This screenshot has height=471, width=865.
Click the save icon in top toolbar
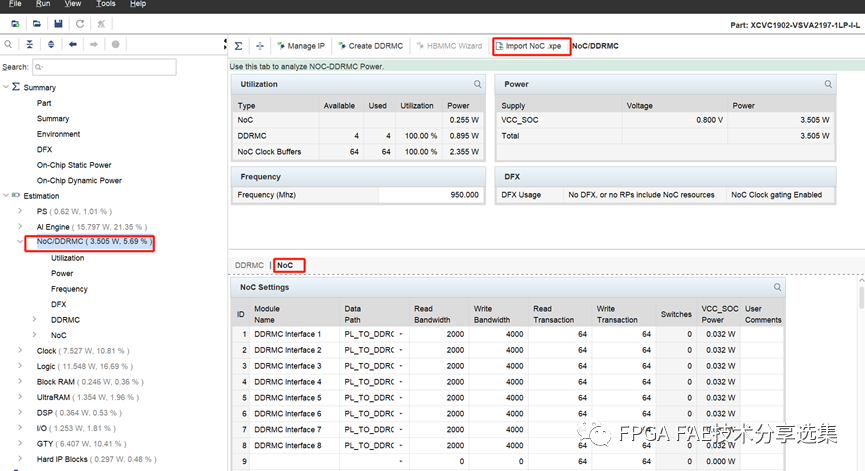[58, 23]
